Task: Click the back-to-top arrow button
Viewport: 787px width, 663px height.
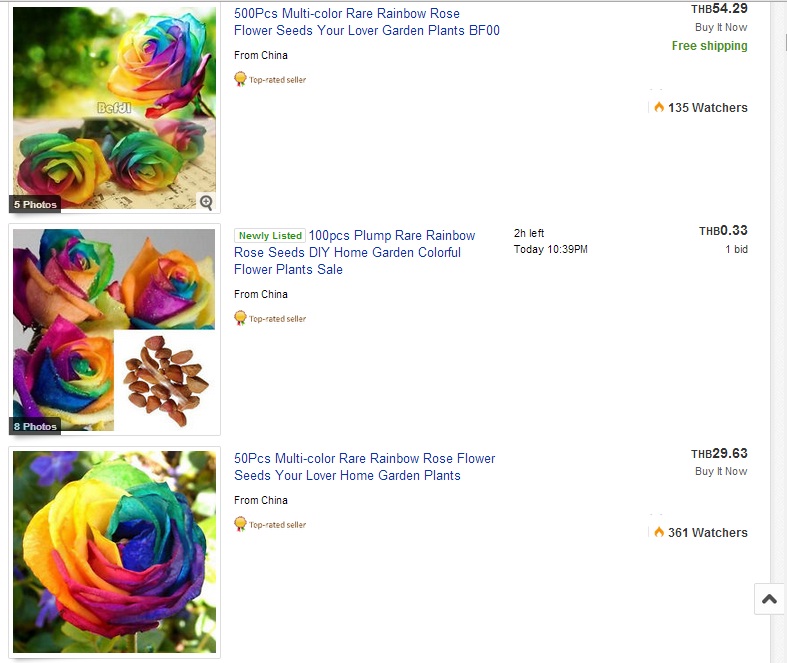Action: click(769, 599)
